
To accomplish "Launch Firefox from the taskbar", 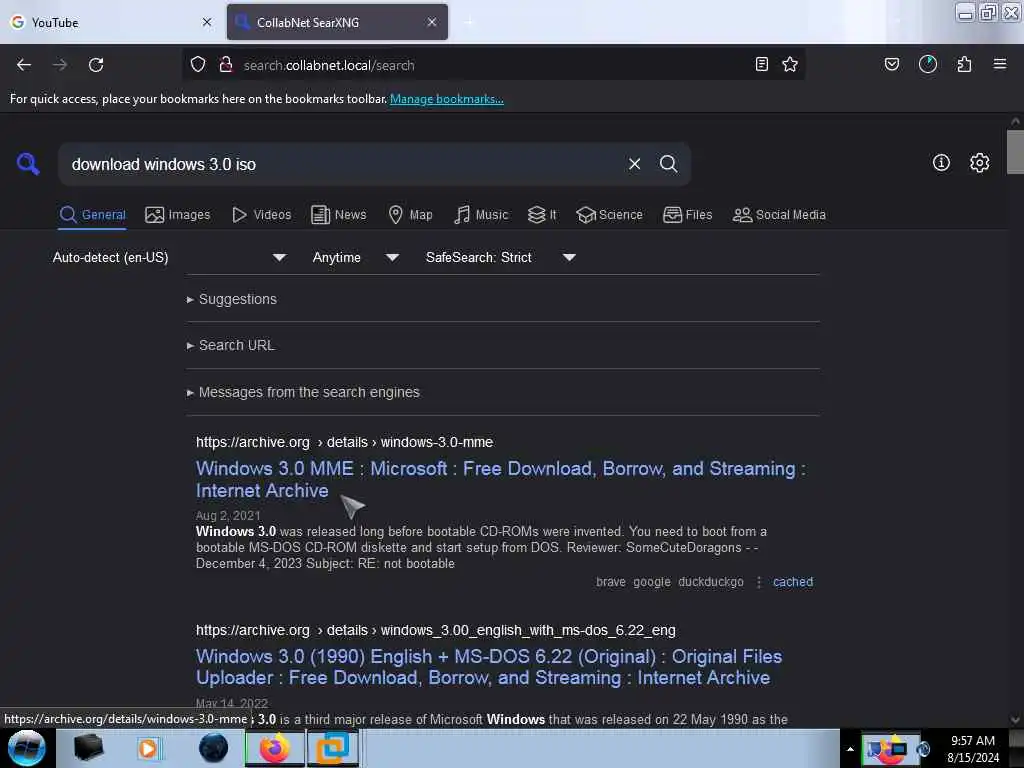I will click(x=275, y=748).
